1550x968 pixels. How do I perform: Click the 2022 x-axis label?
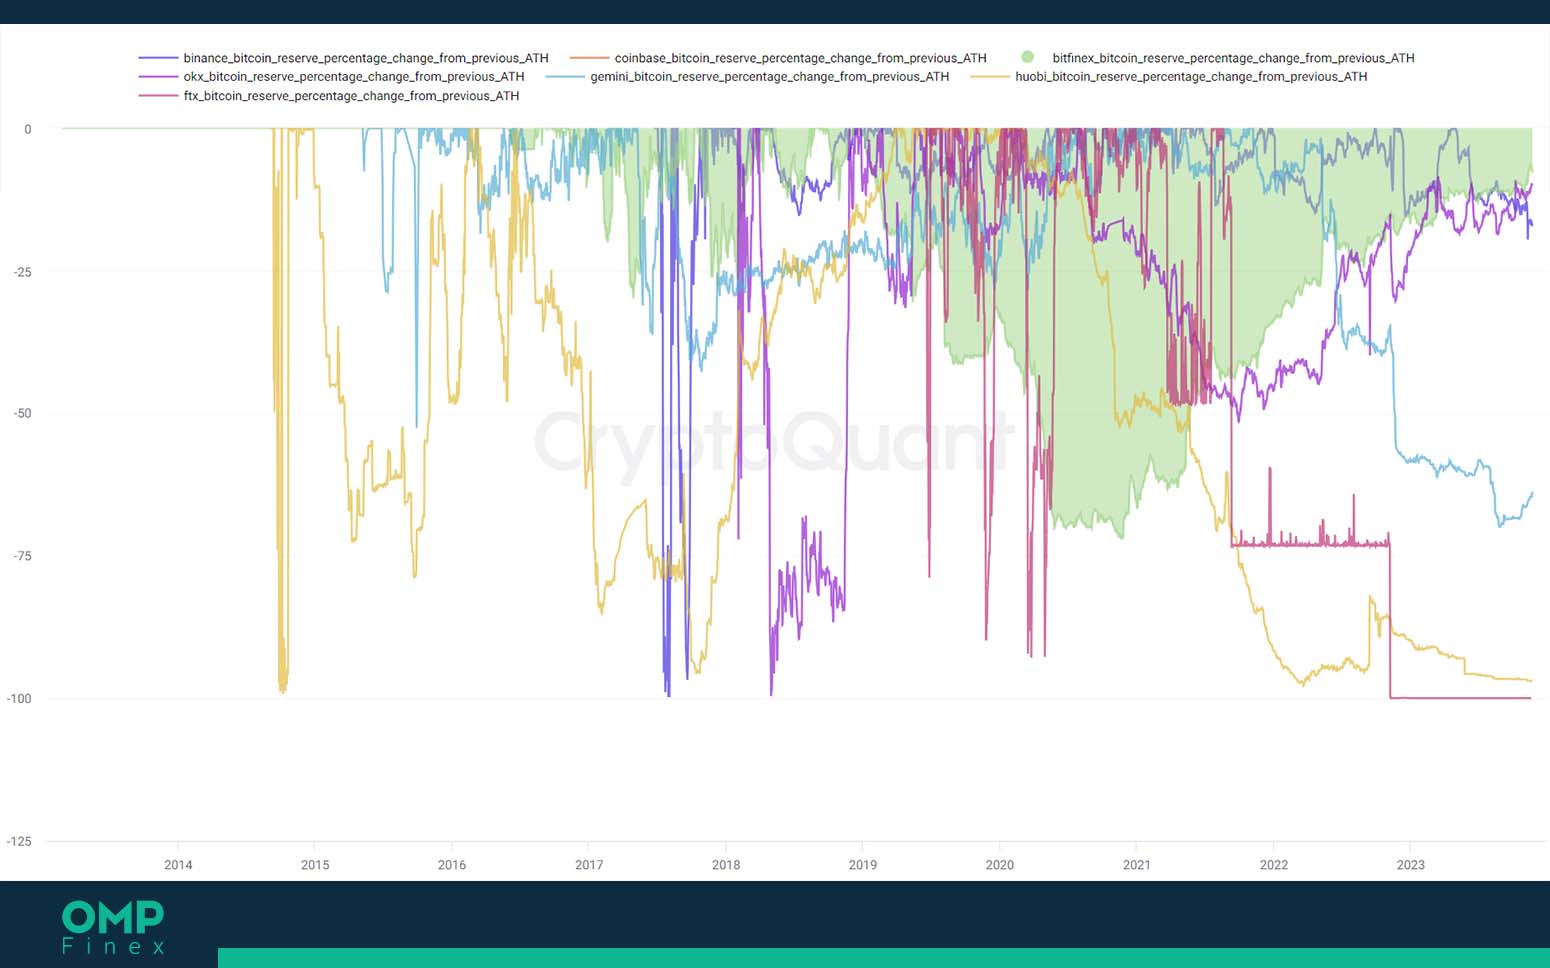coord(1274,865)
